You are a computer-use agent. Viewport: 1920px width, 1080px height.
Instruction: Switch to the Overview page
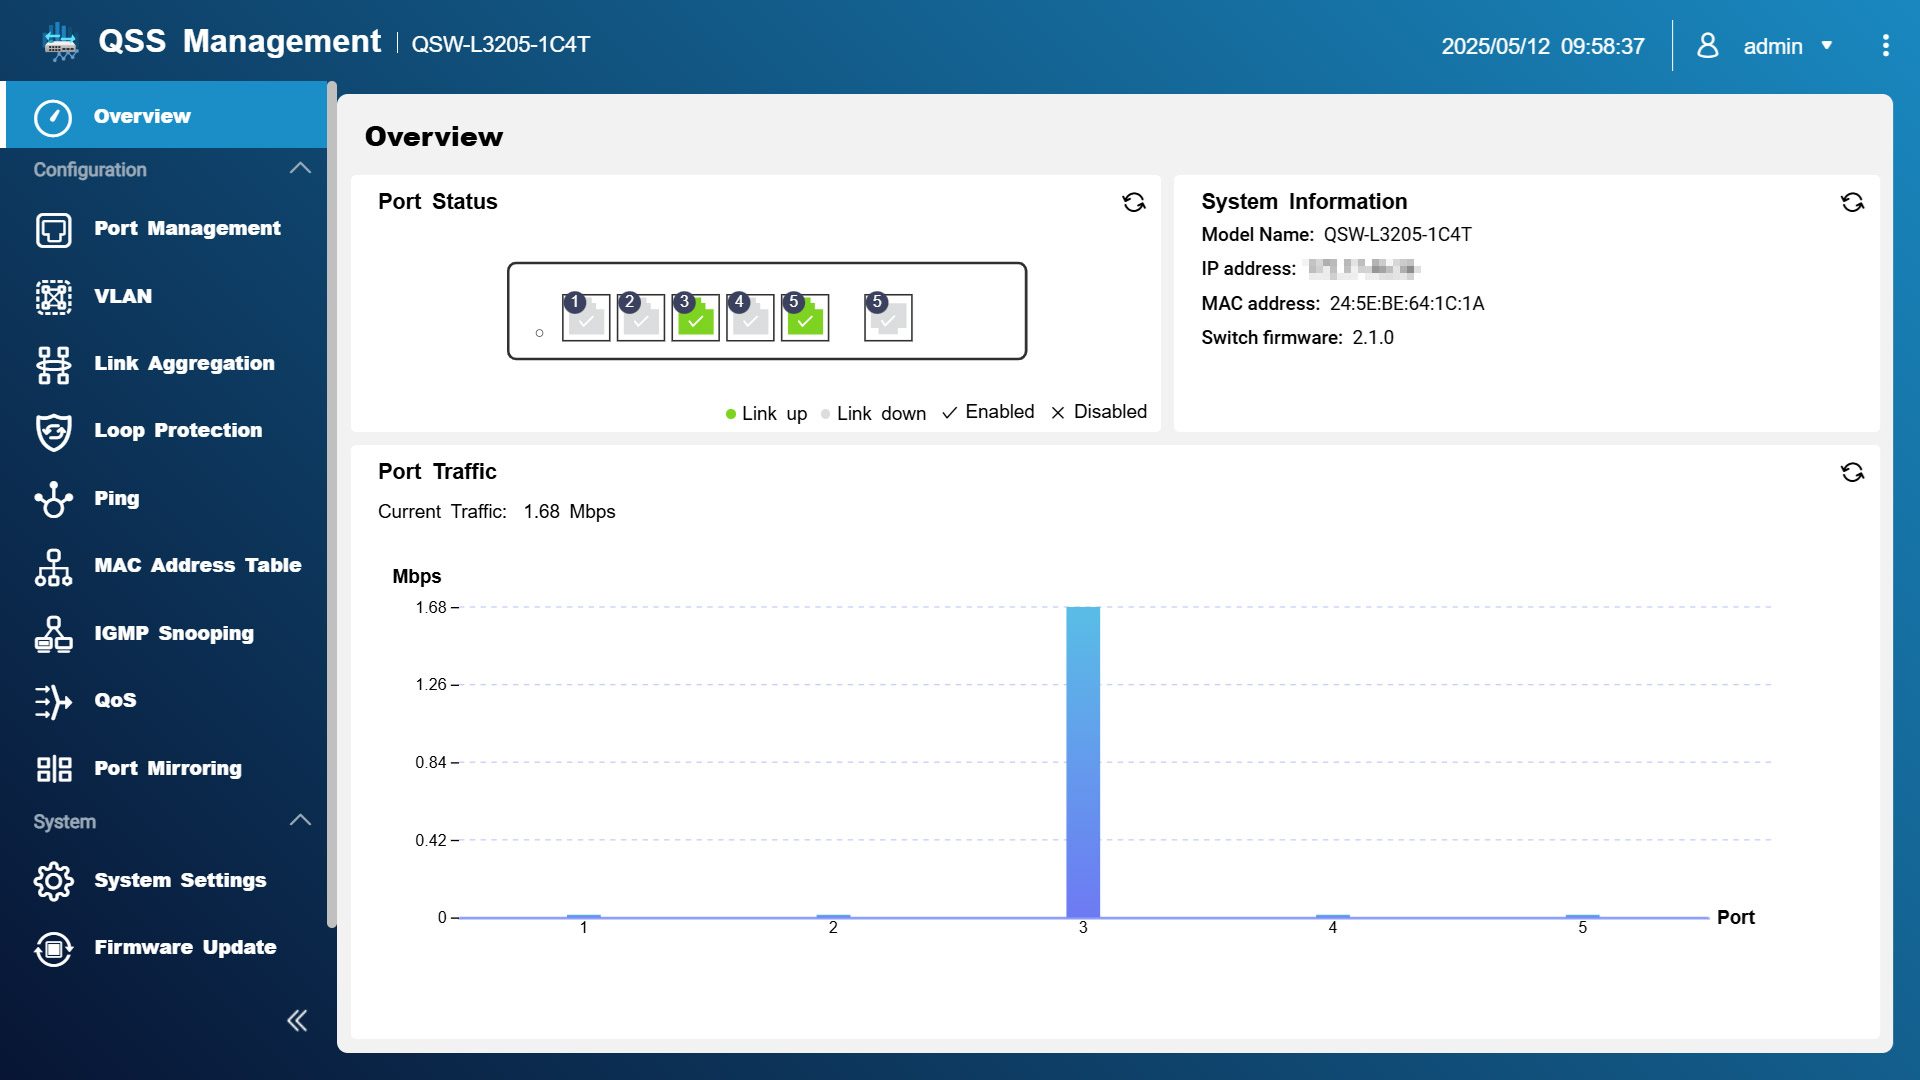coord(142,115)
